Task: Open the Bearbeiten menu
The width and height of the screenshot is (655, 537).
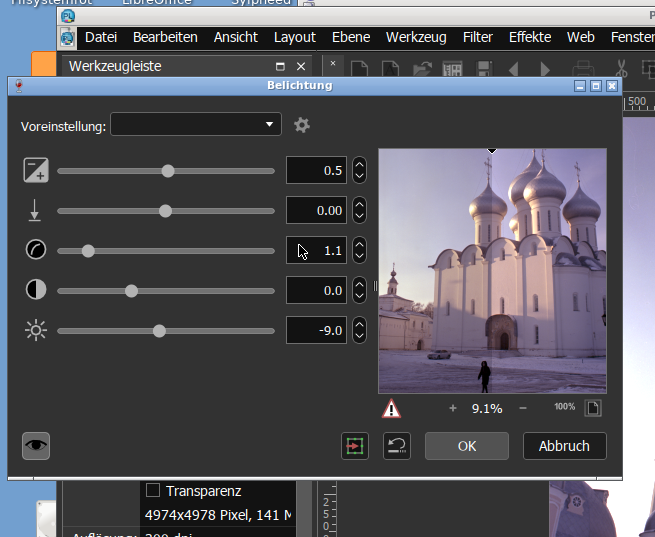Action: 165,37
